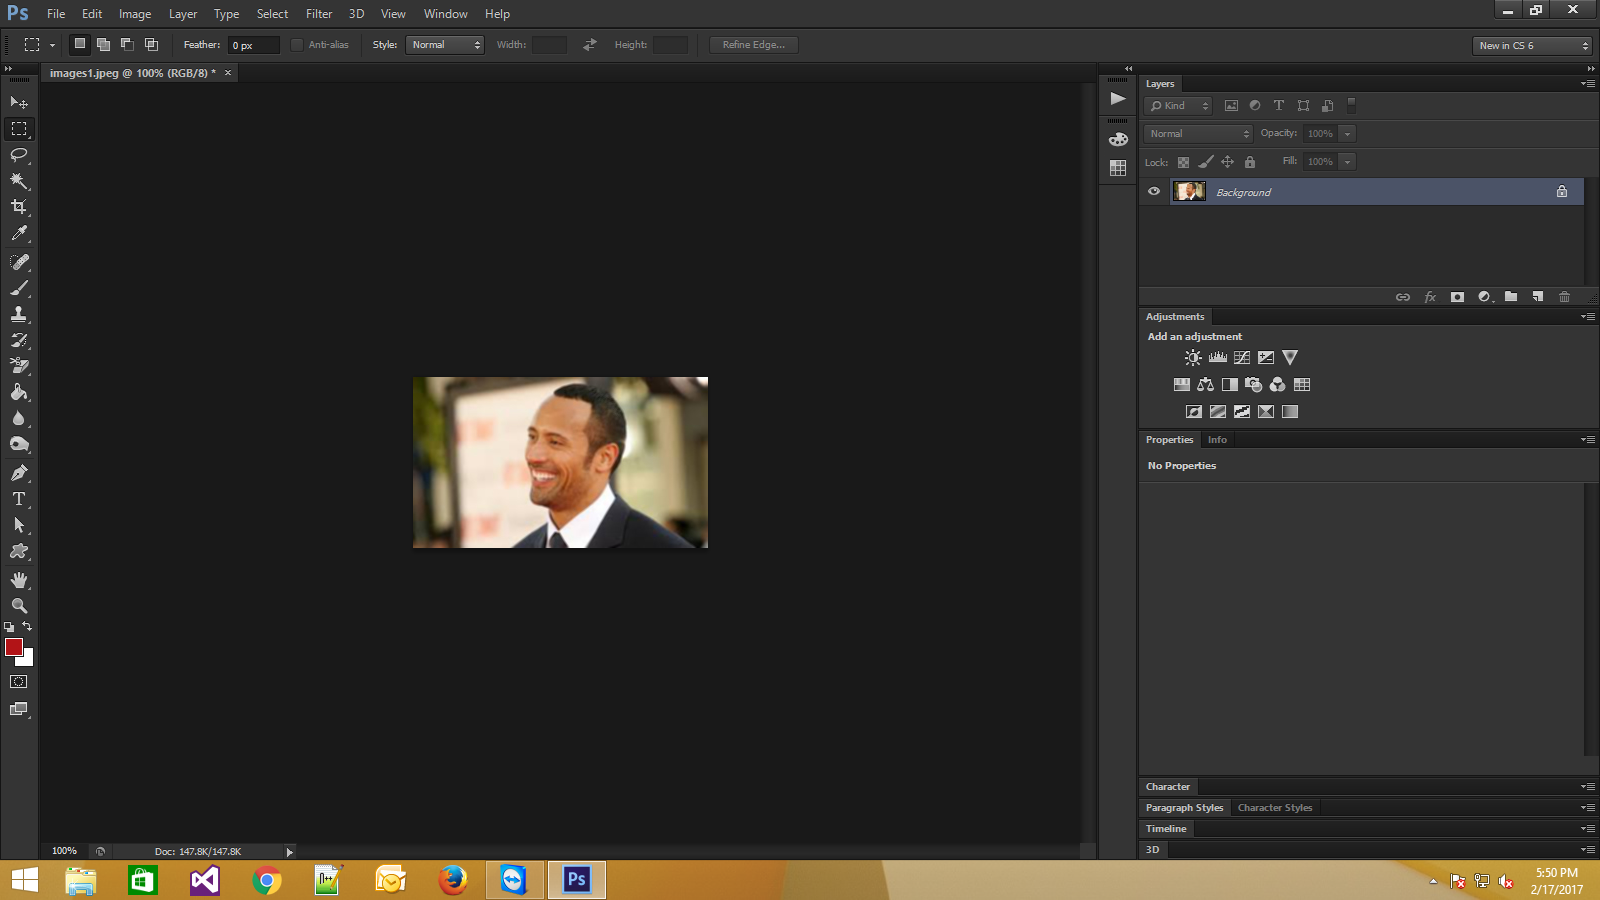Enable Add to selection mode
This screenshot has height=900, width=1600.
coord(103,44)
